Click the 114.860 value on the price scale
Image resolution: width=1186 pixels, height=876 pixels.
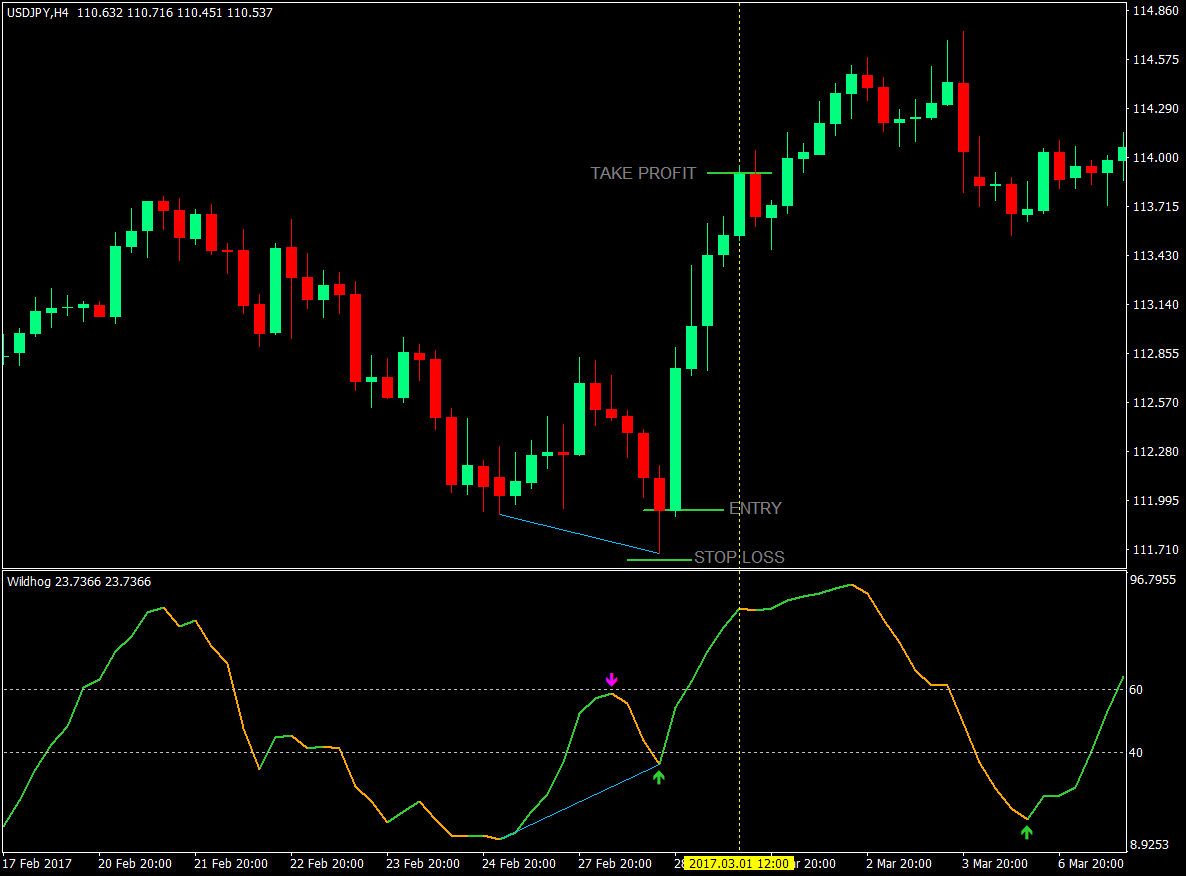pyautogui.click(x=1157, y=8)
